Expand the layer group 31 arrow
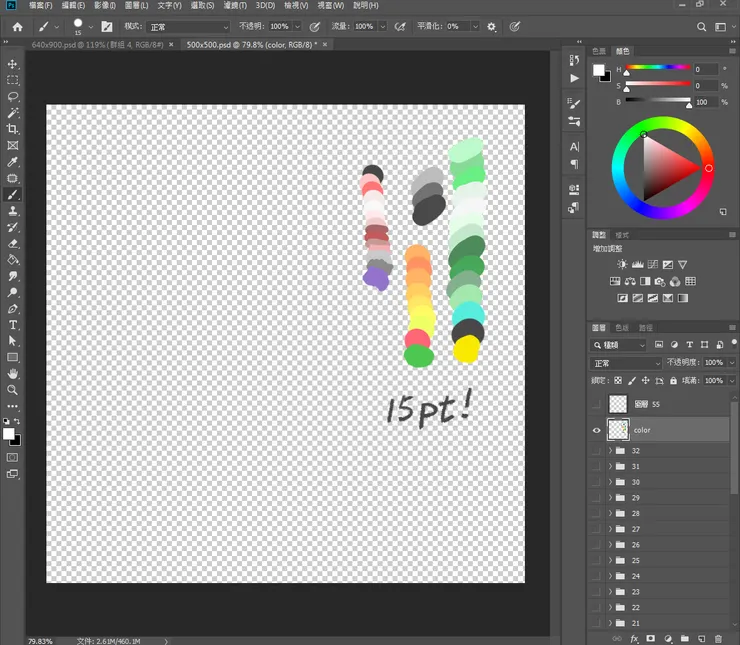The image size is (740, 645). 610,467
